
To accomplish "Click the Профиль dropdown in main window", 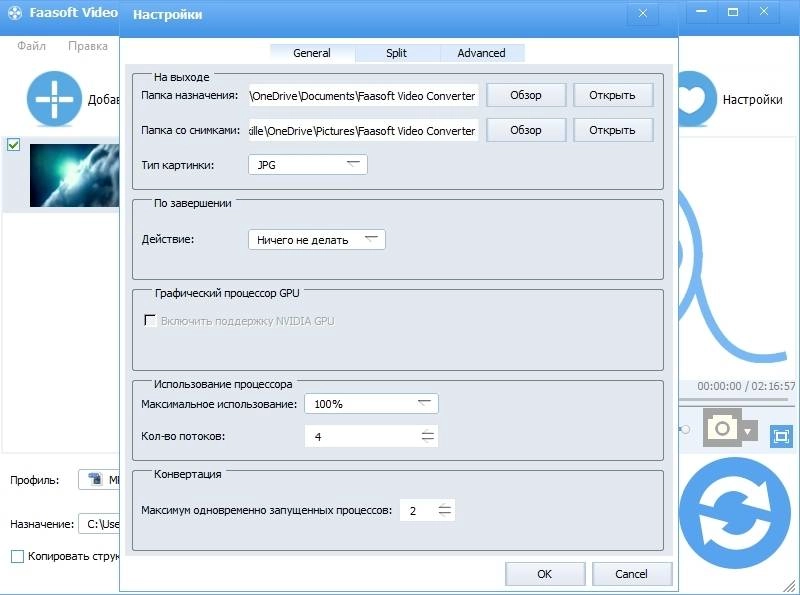I will [99, 480].
